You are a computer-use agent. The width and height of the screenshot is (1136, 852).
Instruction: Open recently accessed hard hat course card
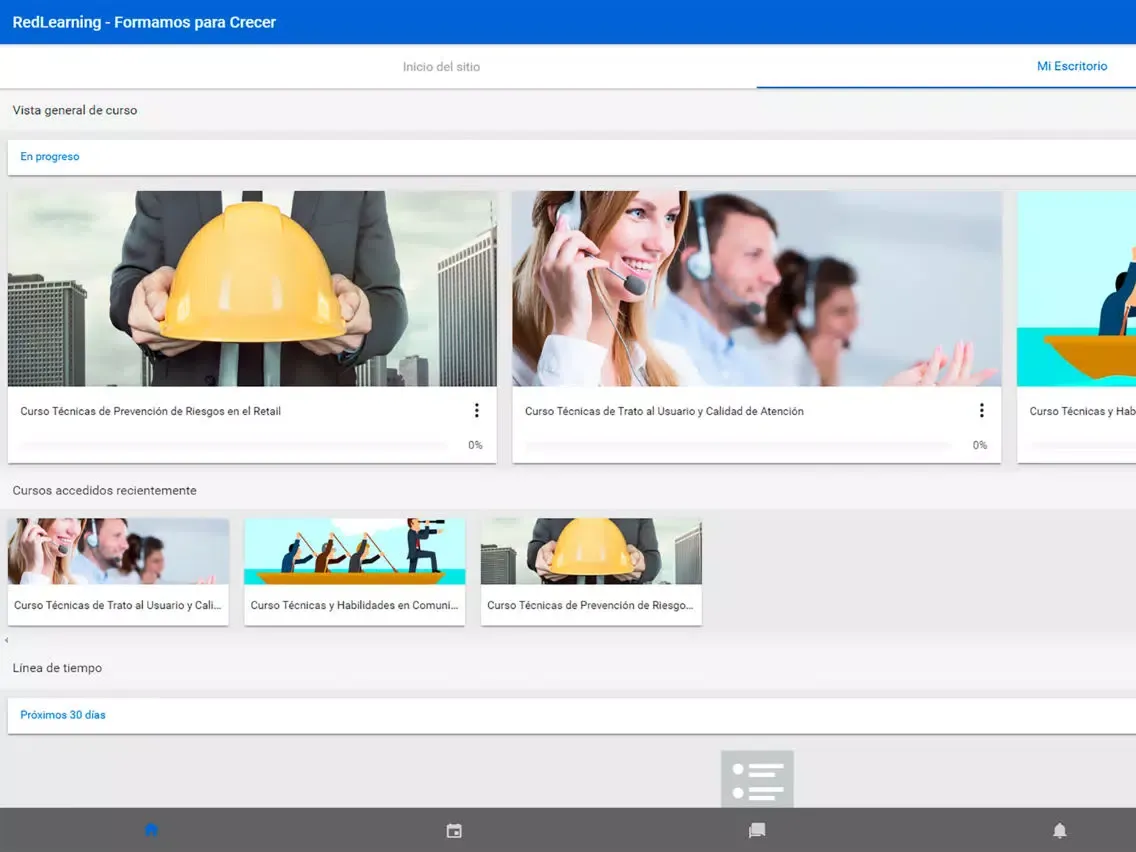591,571
